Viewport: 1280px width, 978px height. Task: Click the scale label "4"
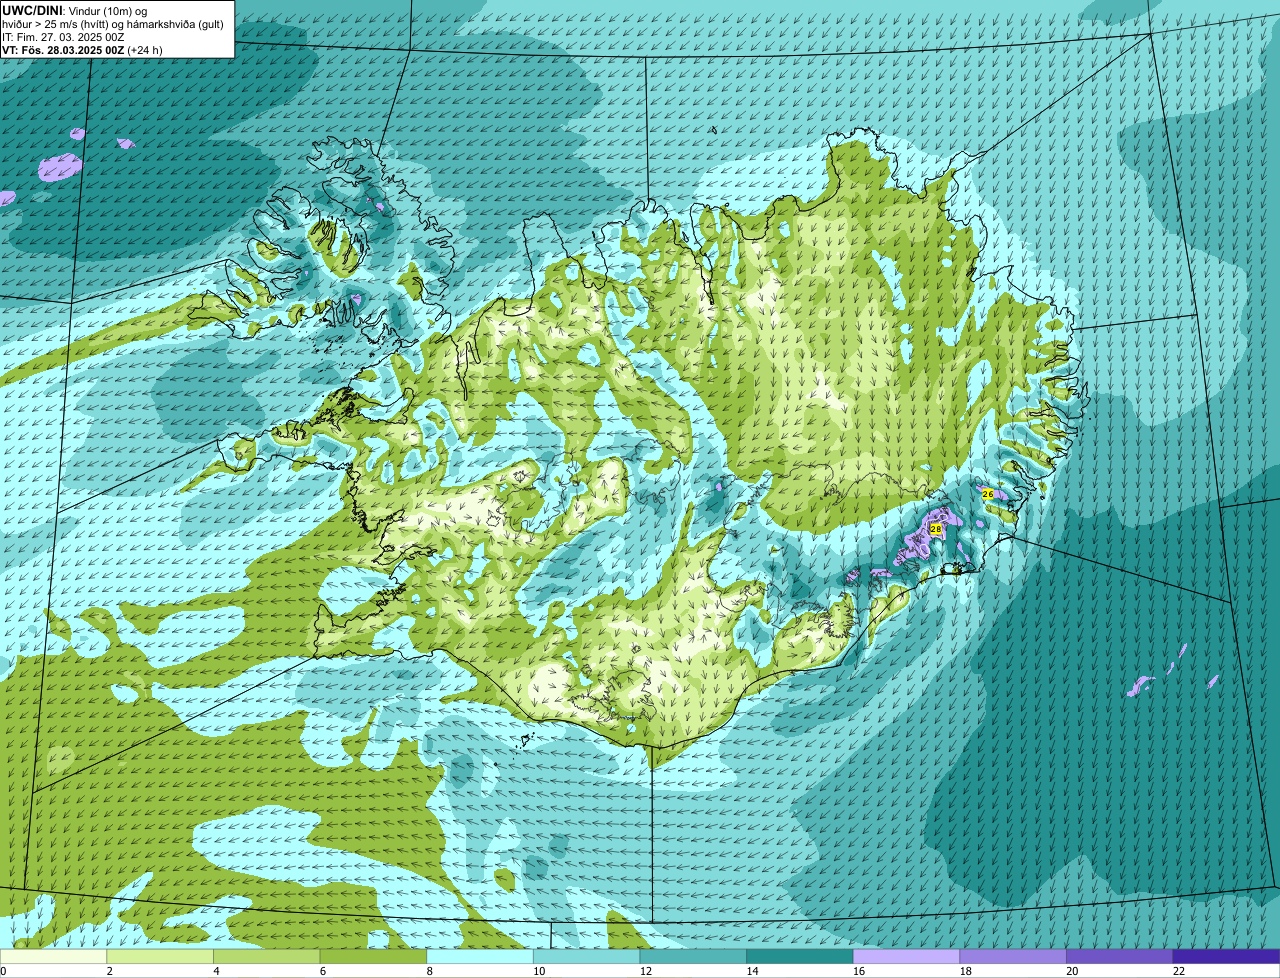[x=216, y=971]
